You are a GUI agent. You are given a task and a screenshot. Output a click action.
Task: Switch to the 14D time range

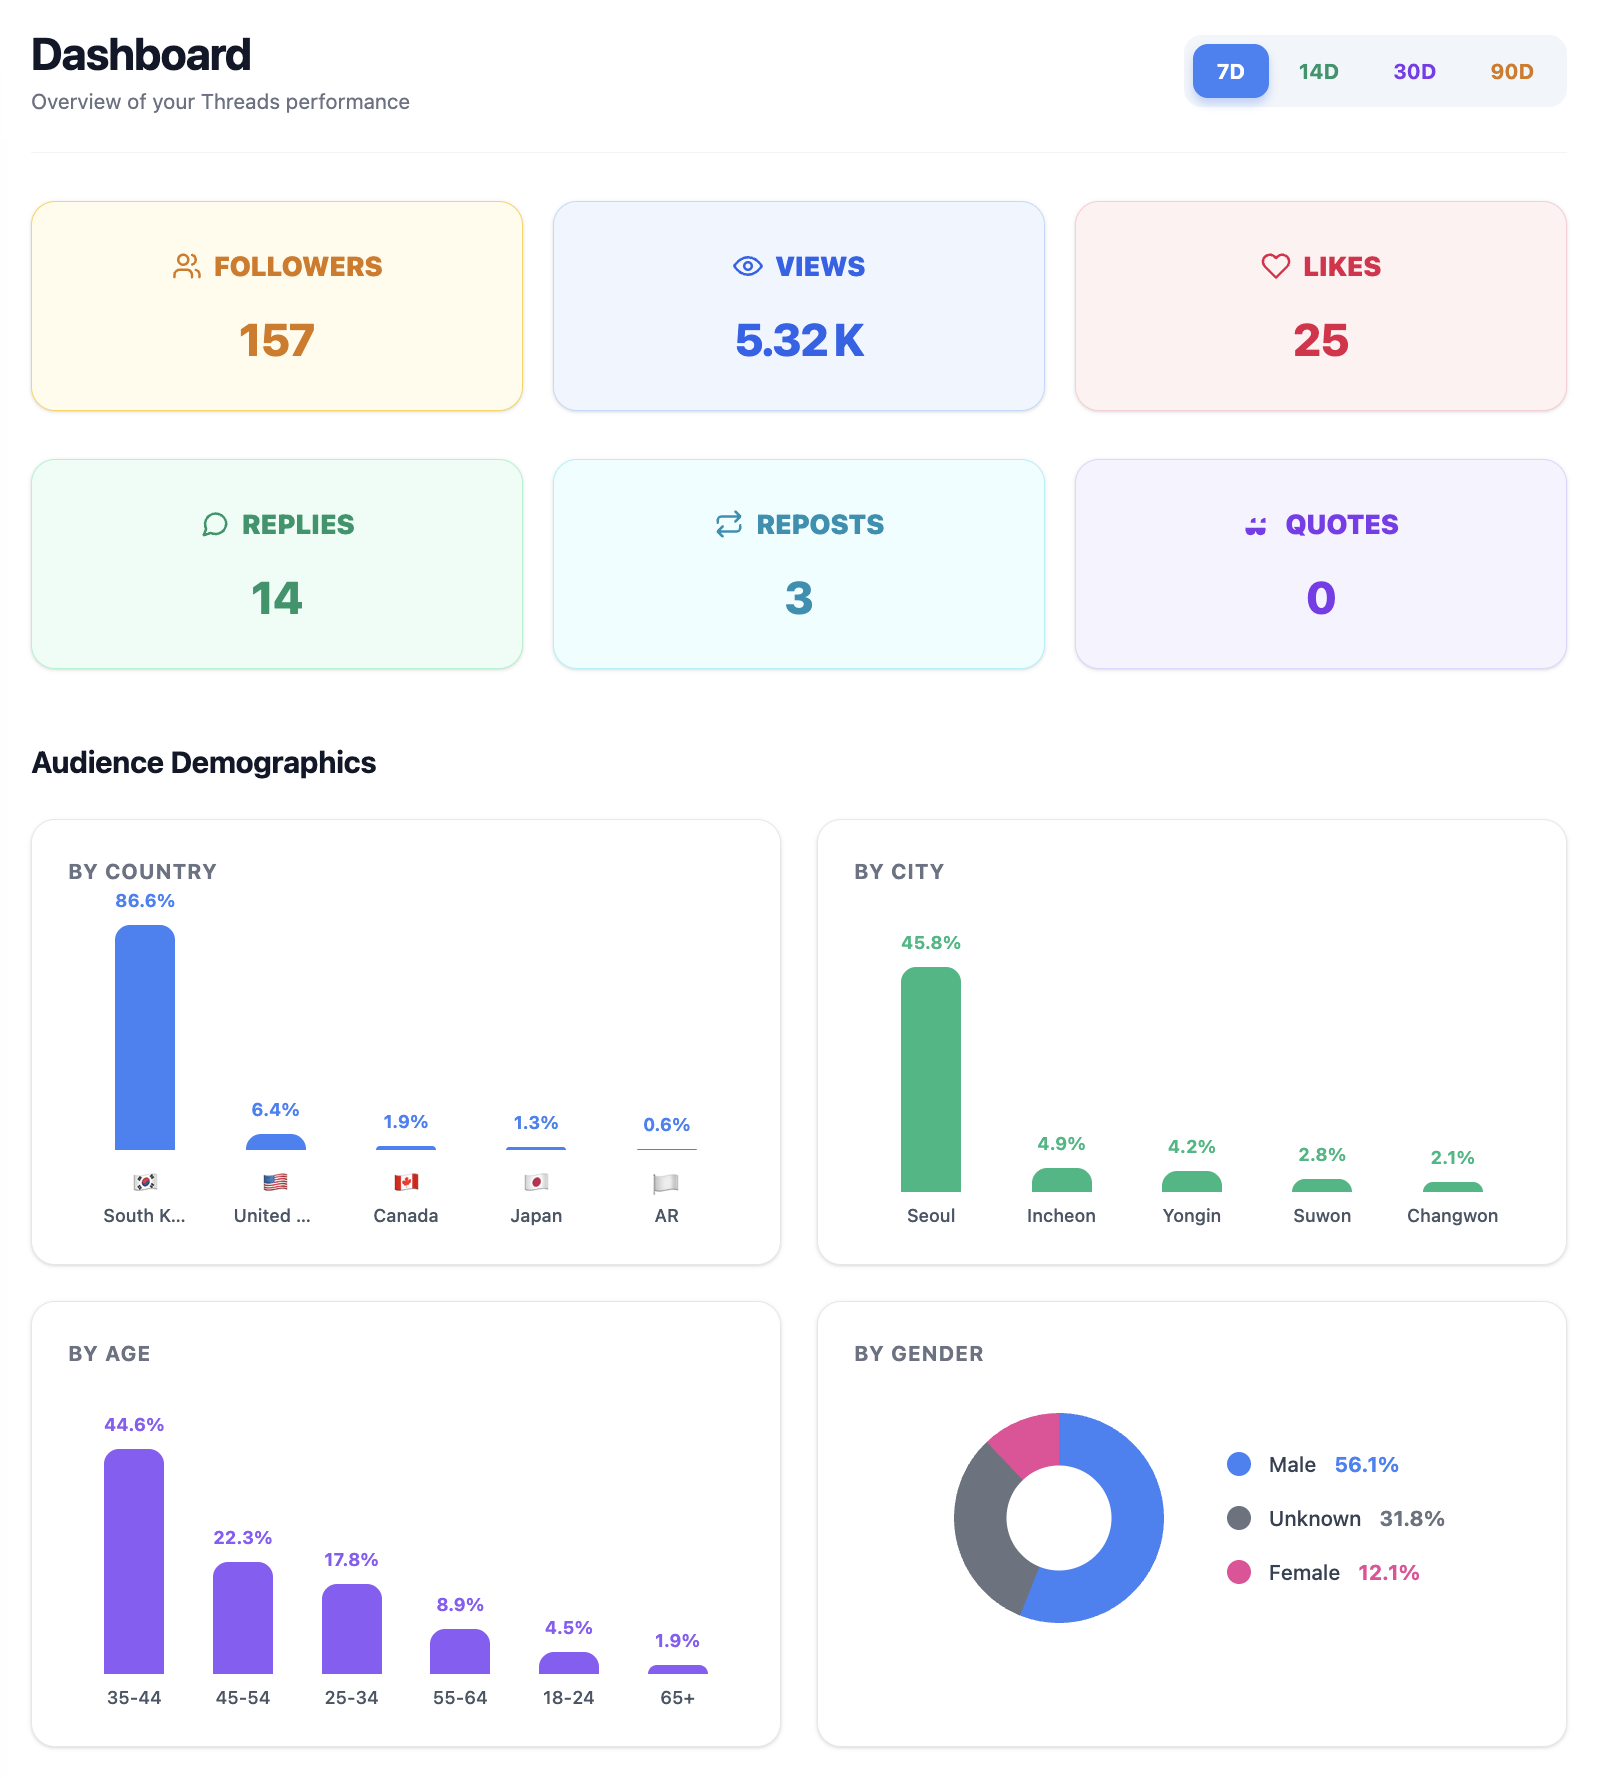point(1318,71)
